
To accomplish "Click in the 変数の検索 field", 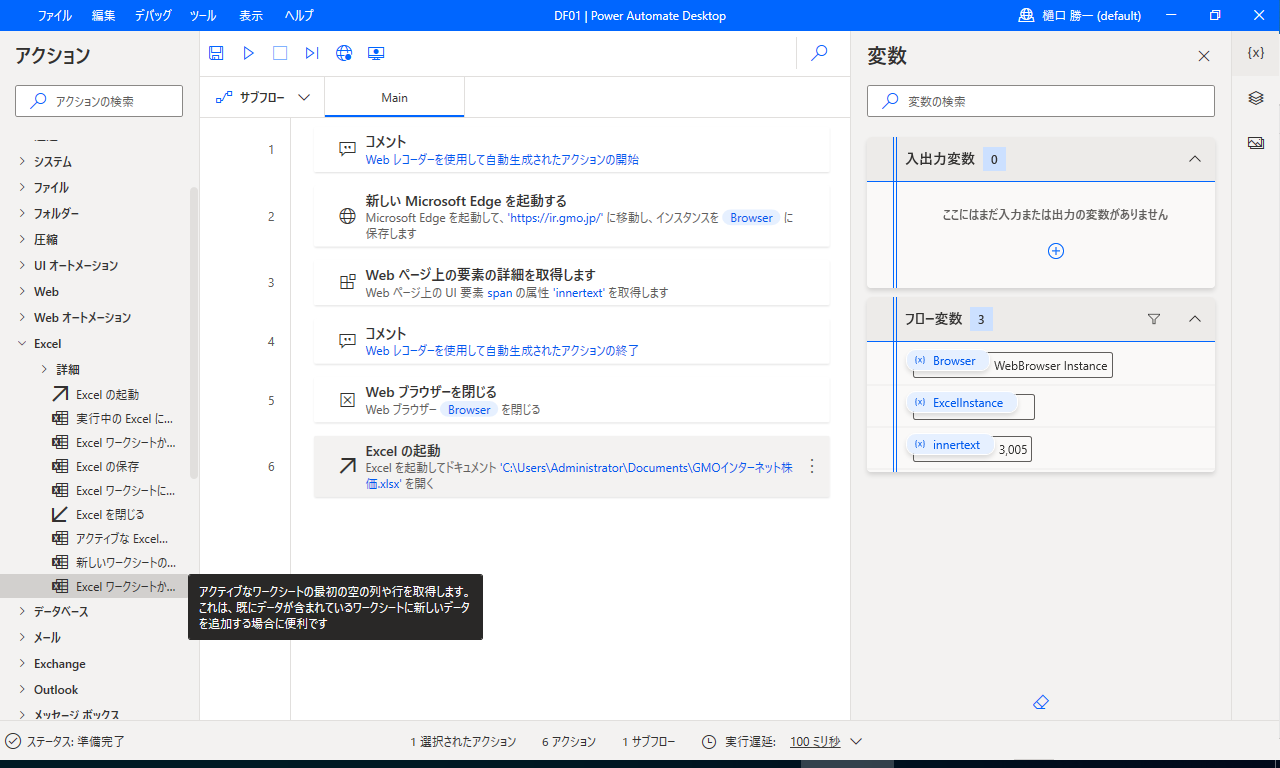I will pos(1041,101).
